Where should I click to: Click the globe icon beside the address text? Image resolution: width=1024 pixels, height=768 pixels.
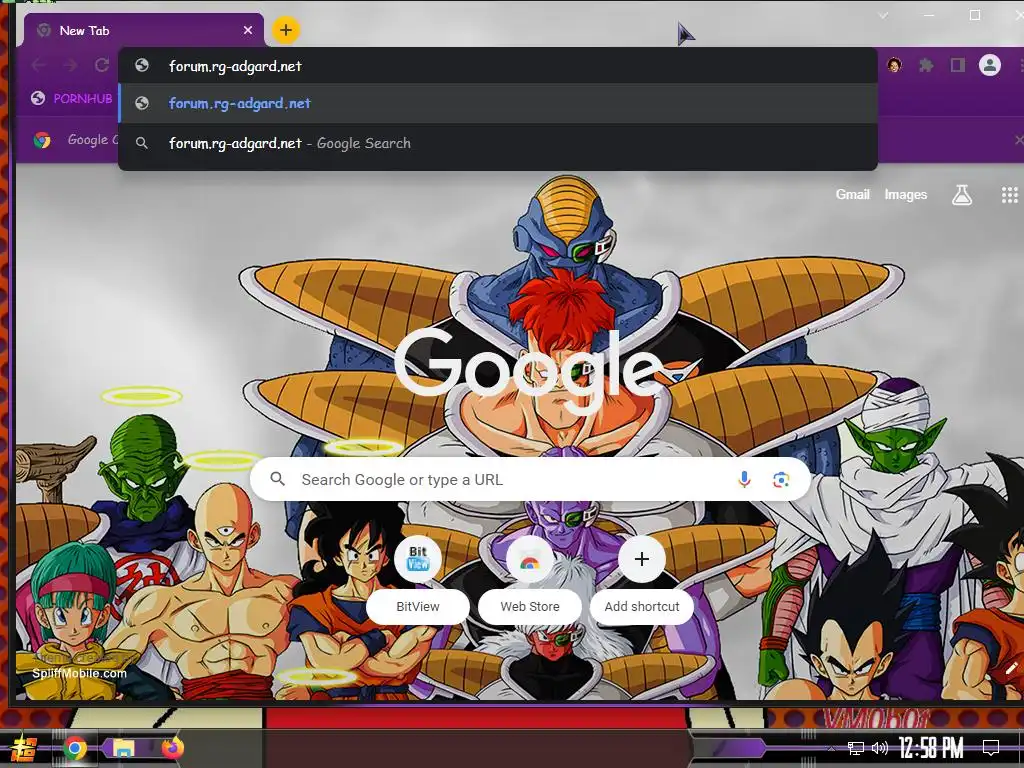pyautogui.click(x=142, y=65)
